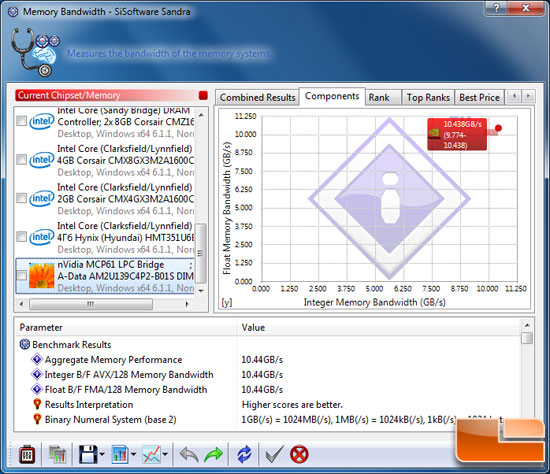
Task: Click the Current Chipset/Memory red header
Action: click(112, 95)
